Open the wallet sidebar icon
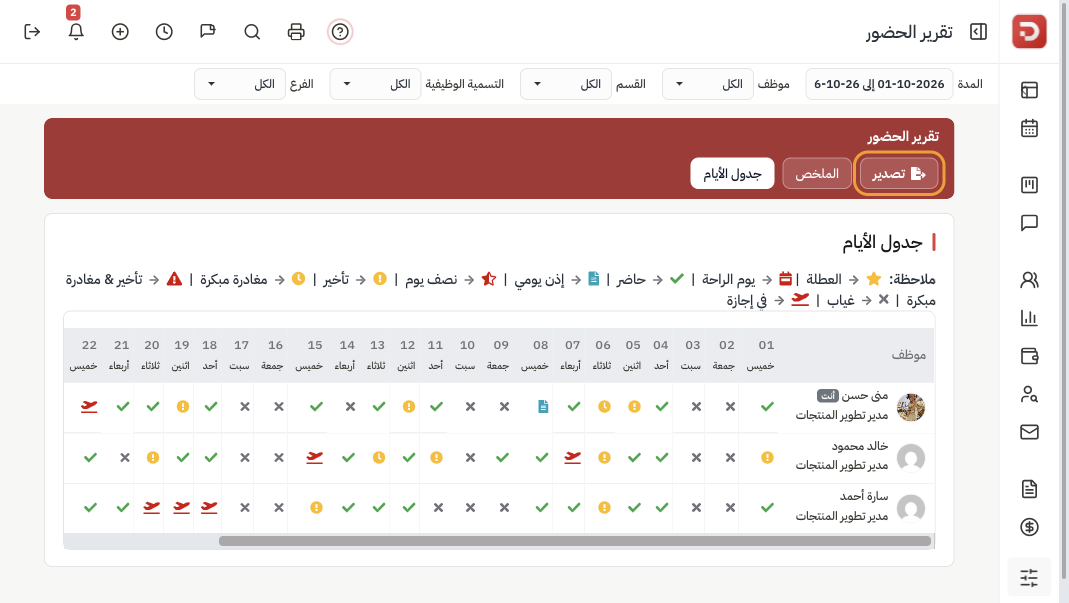This screenshot has width=1069, height=603. (1029, 355)
